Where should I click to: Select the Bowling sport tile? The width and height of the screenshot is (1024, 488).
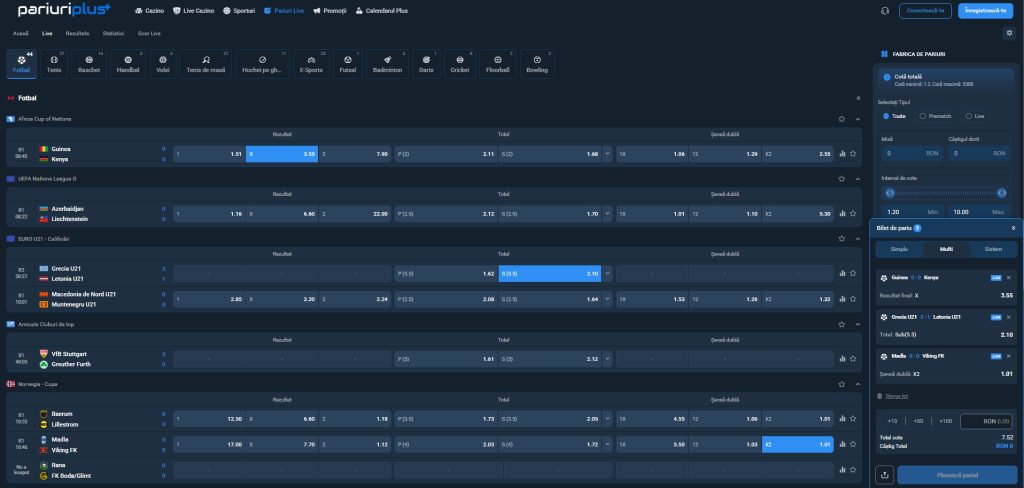(x=537, y=64)
